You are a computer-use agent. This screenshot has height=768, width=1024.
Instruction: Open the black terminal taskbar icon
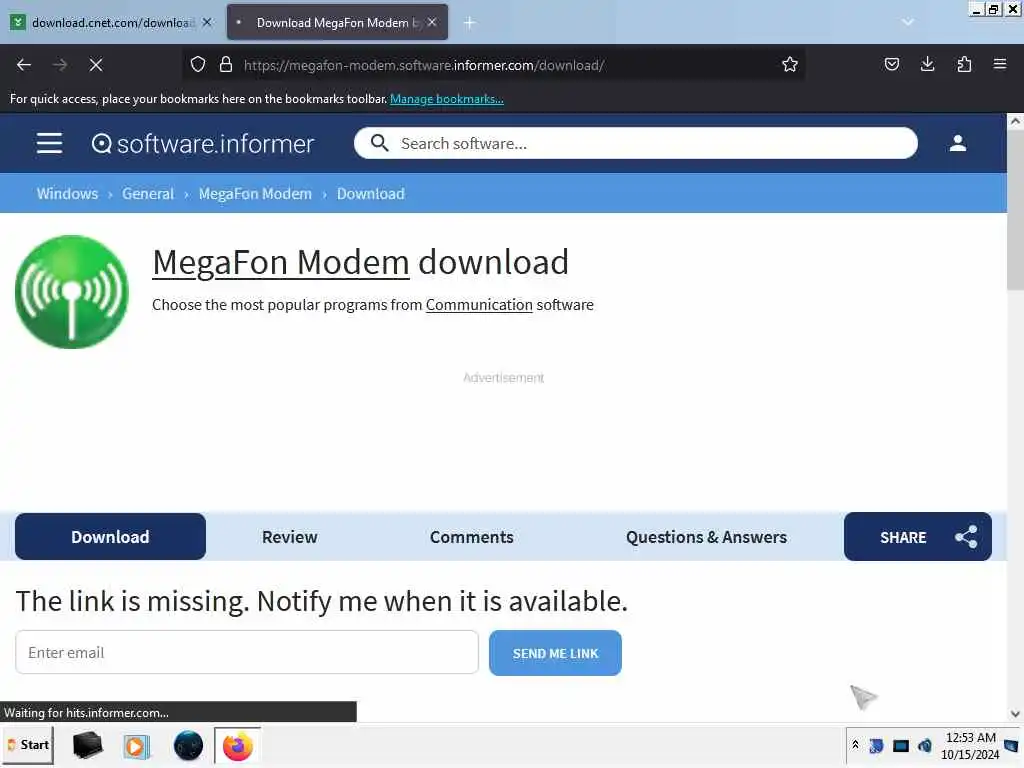click(x=88, y=746)
